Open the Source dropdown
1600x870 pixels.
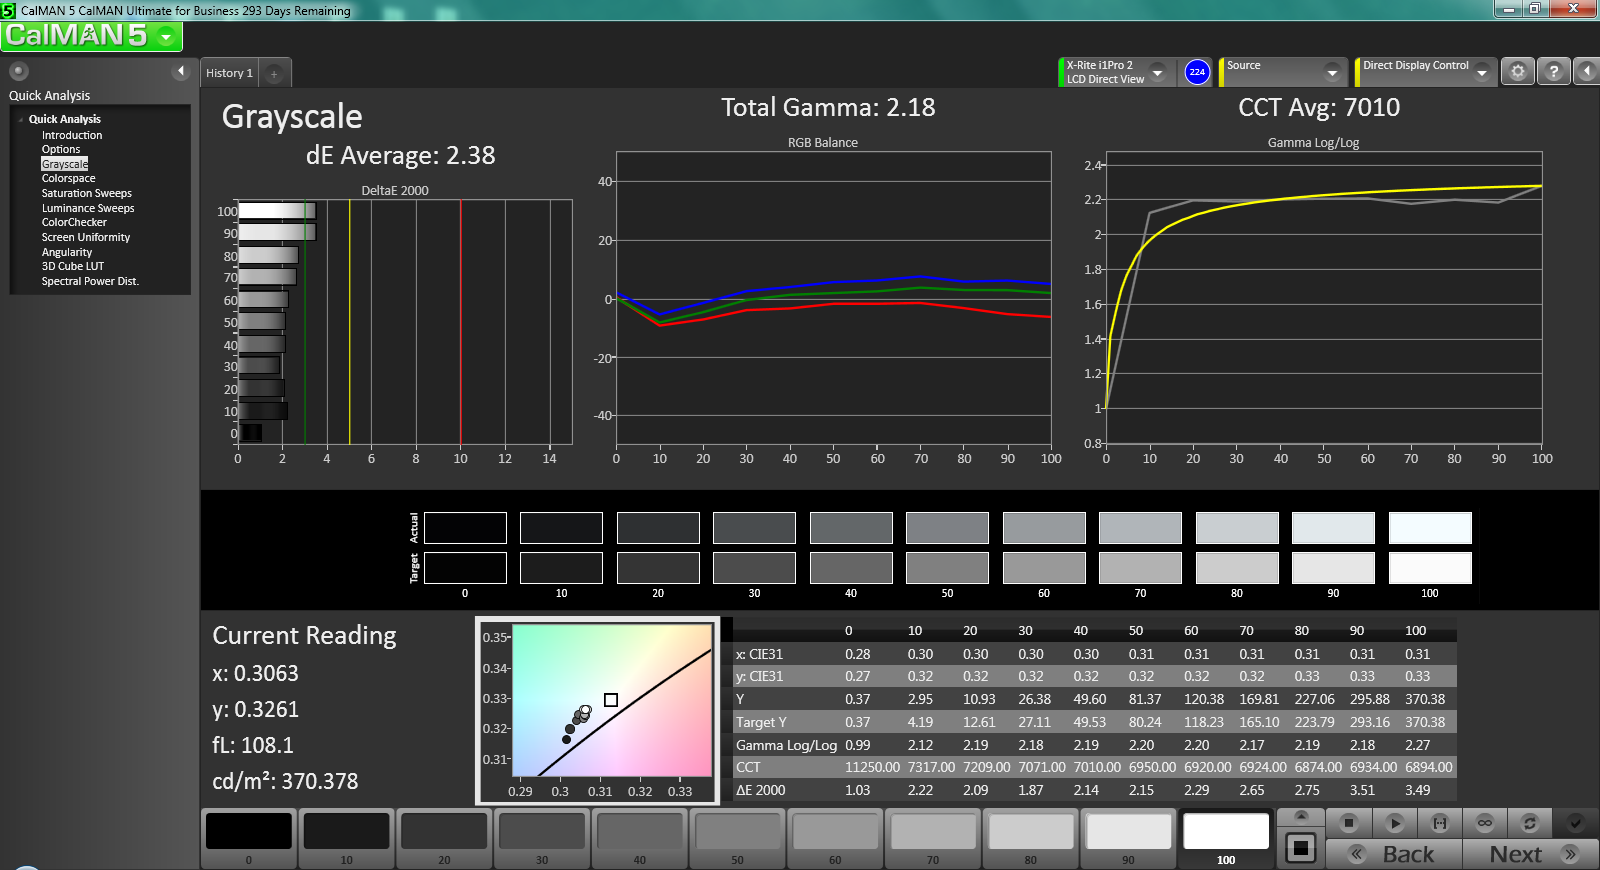(1283, 72)
